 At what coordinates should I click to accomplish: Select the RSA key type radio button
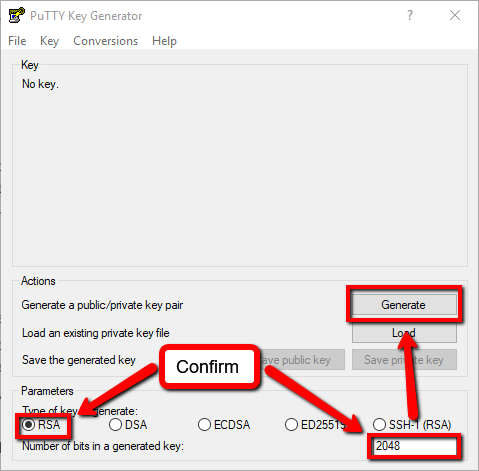click(28, 425)
